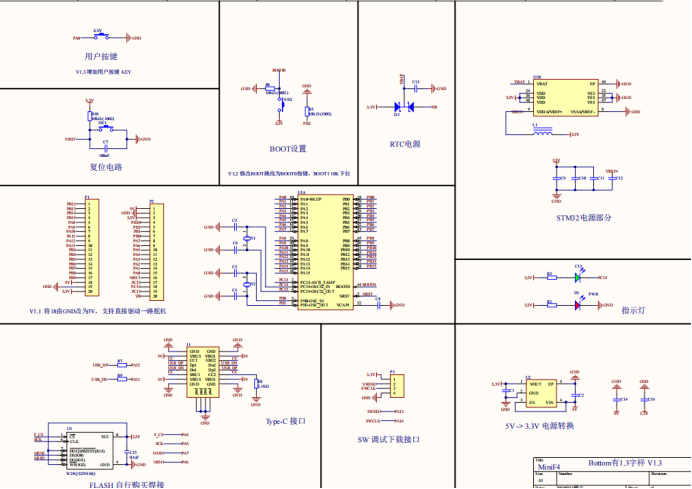692x489 pixels.
Task: Select the SW1 reset pushbutton symbol
Action: (106, 128)
